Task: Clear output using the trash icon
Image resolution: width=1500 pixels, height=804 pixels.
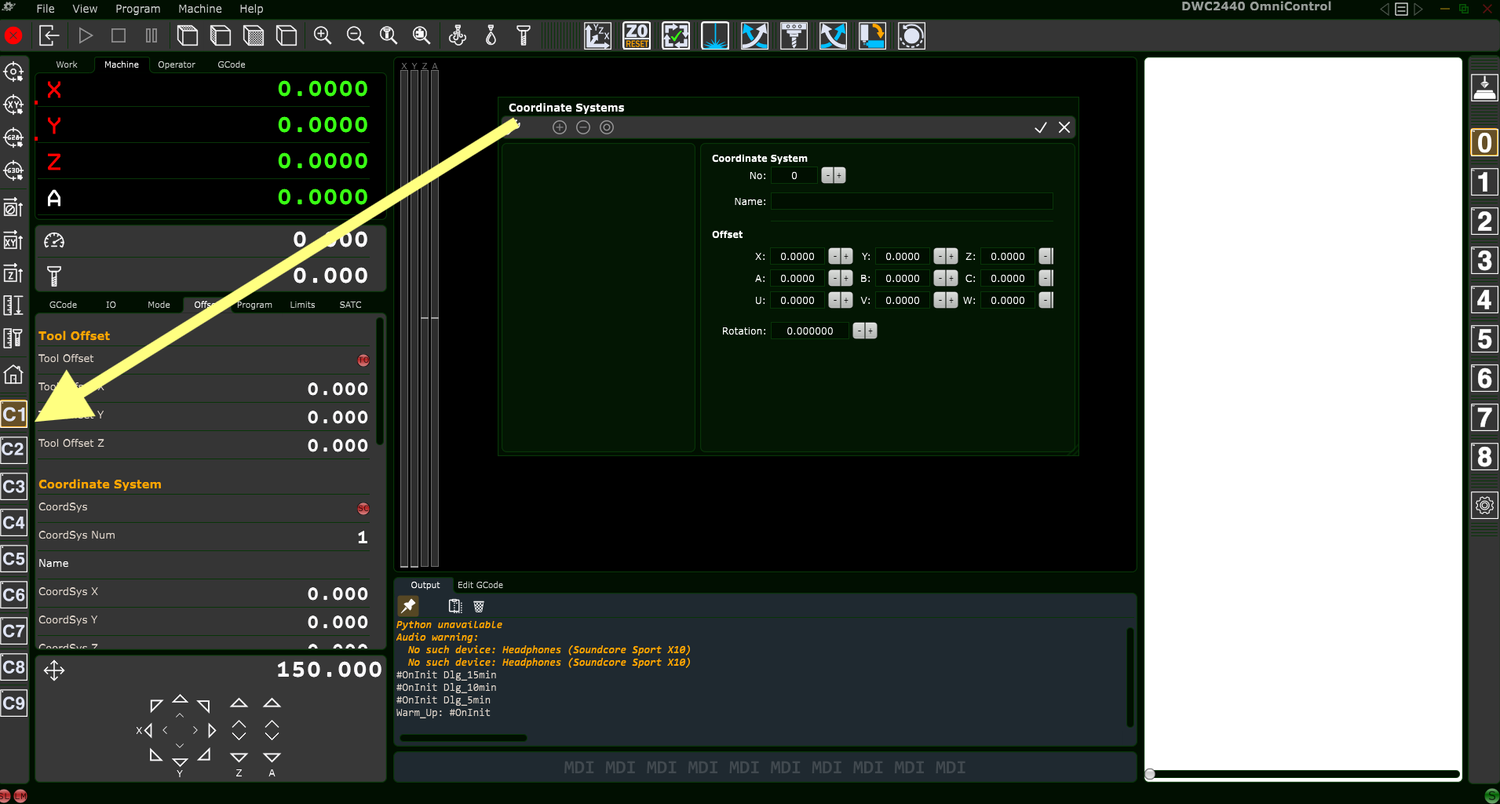Action: pyautogui.click(x=479, y=606)
